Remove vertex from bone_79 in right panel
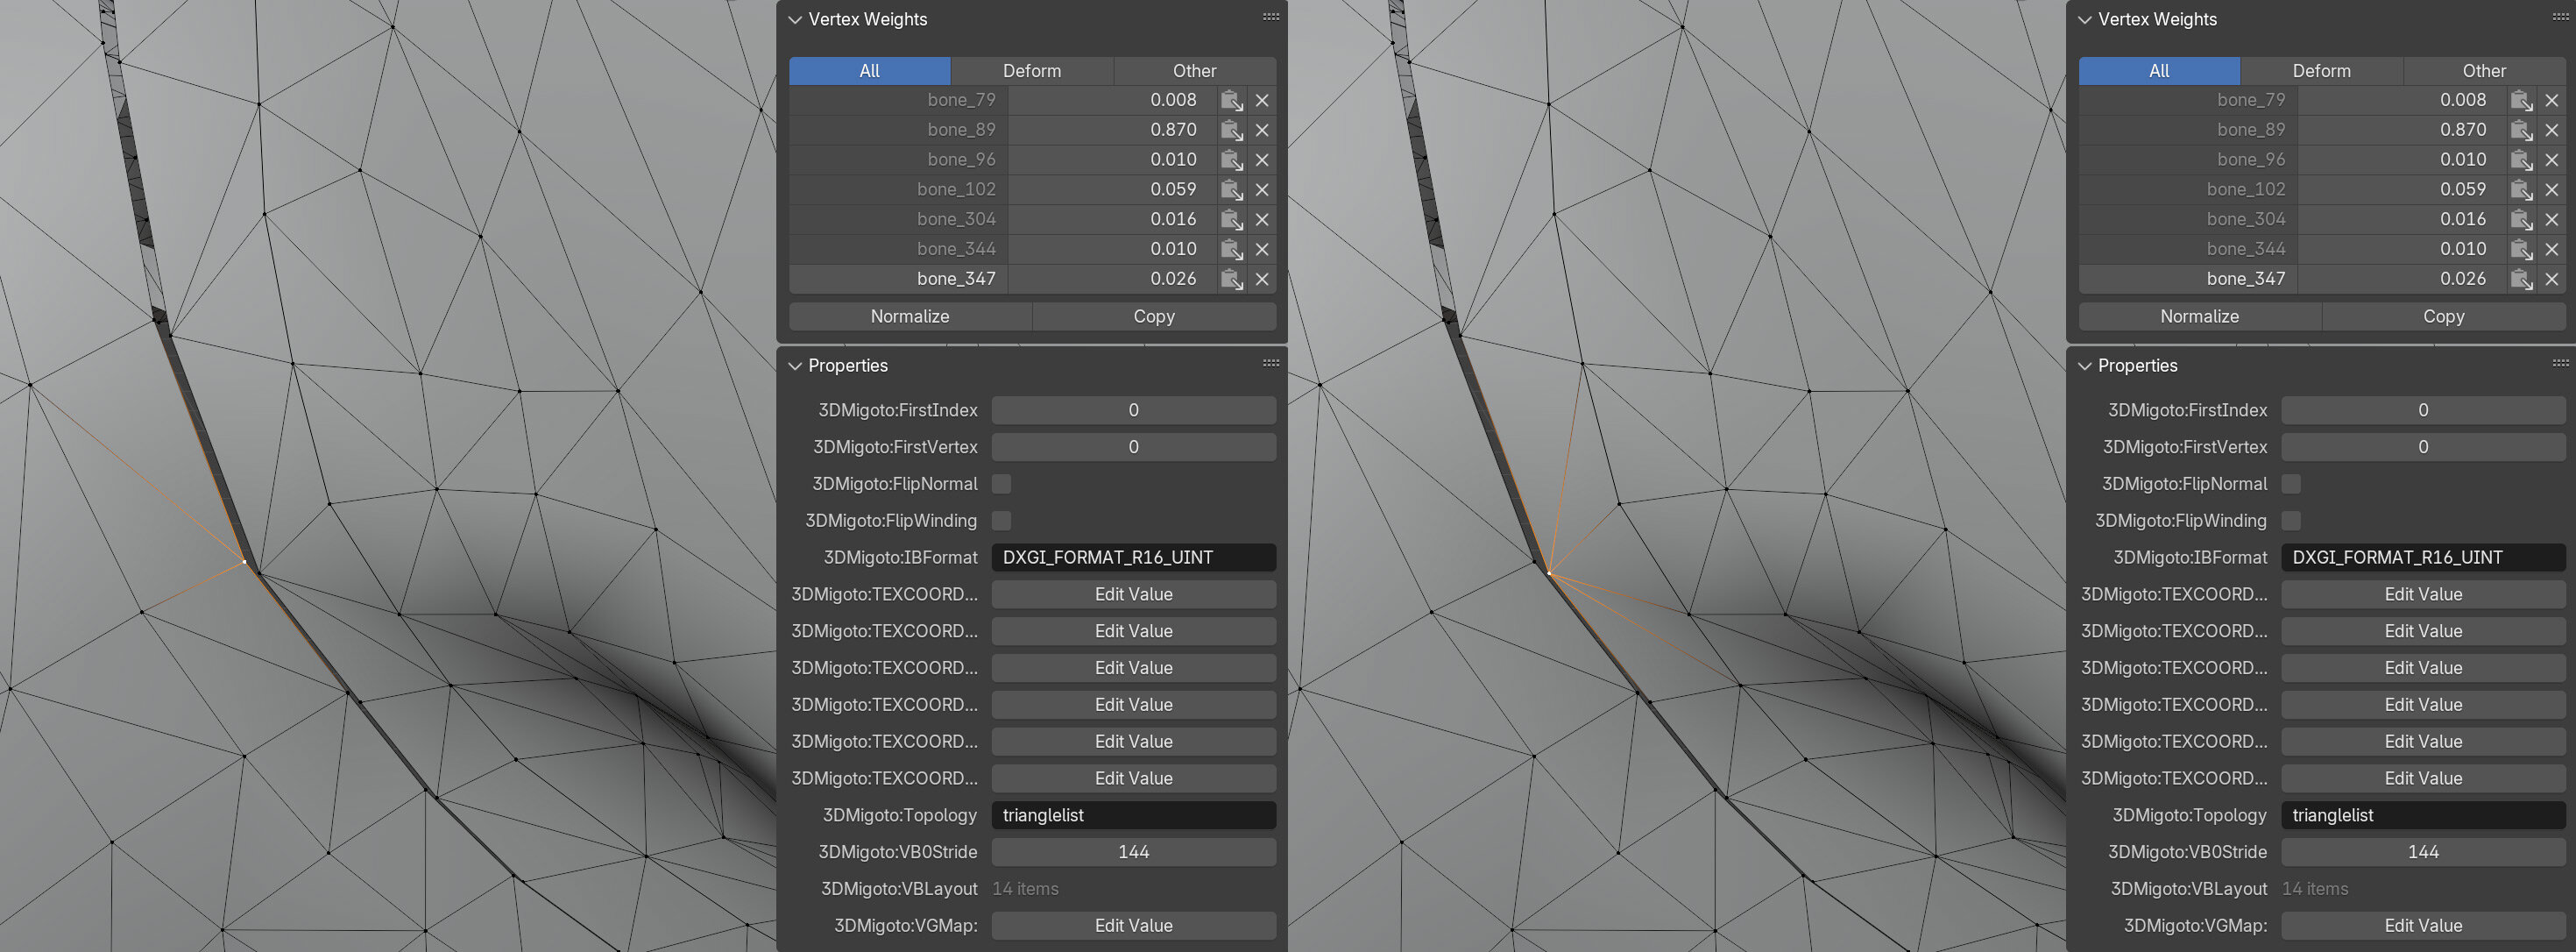This screenshot has height=952, width=2576. 2552,100
